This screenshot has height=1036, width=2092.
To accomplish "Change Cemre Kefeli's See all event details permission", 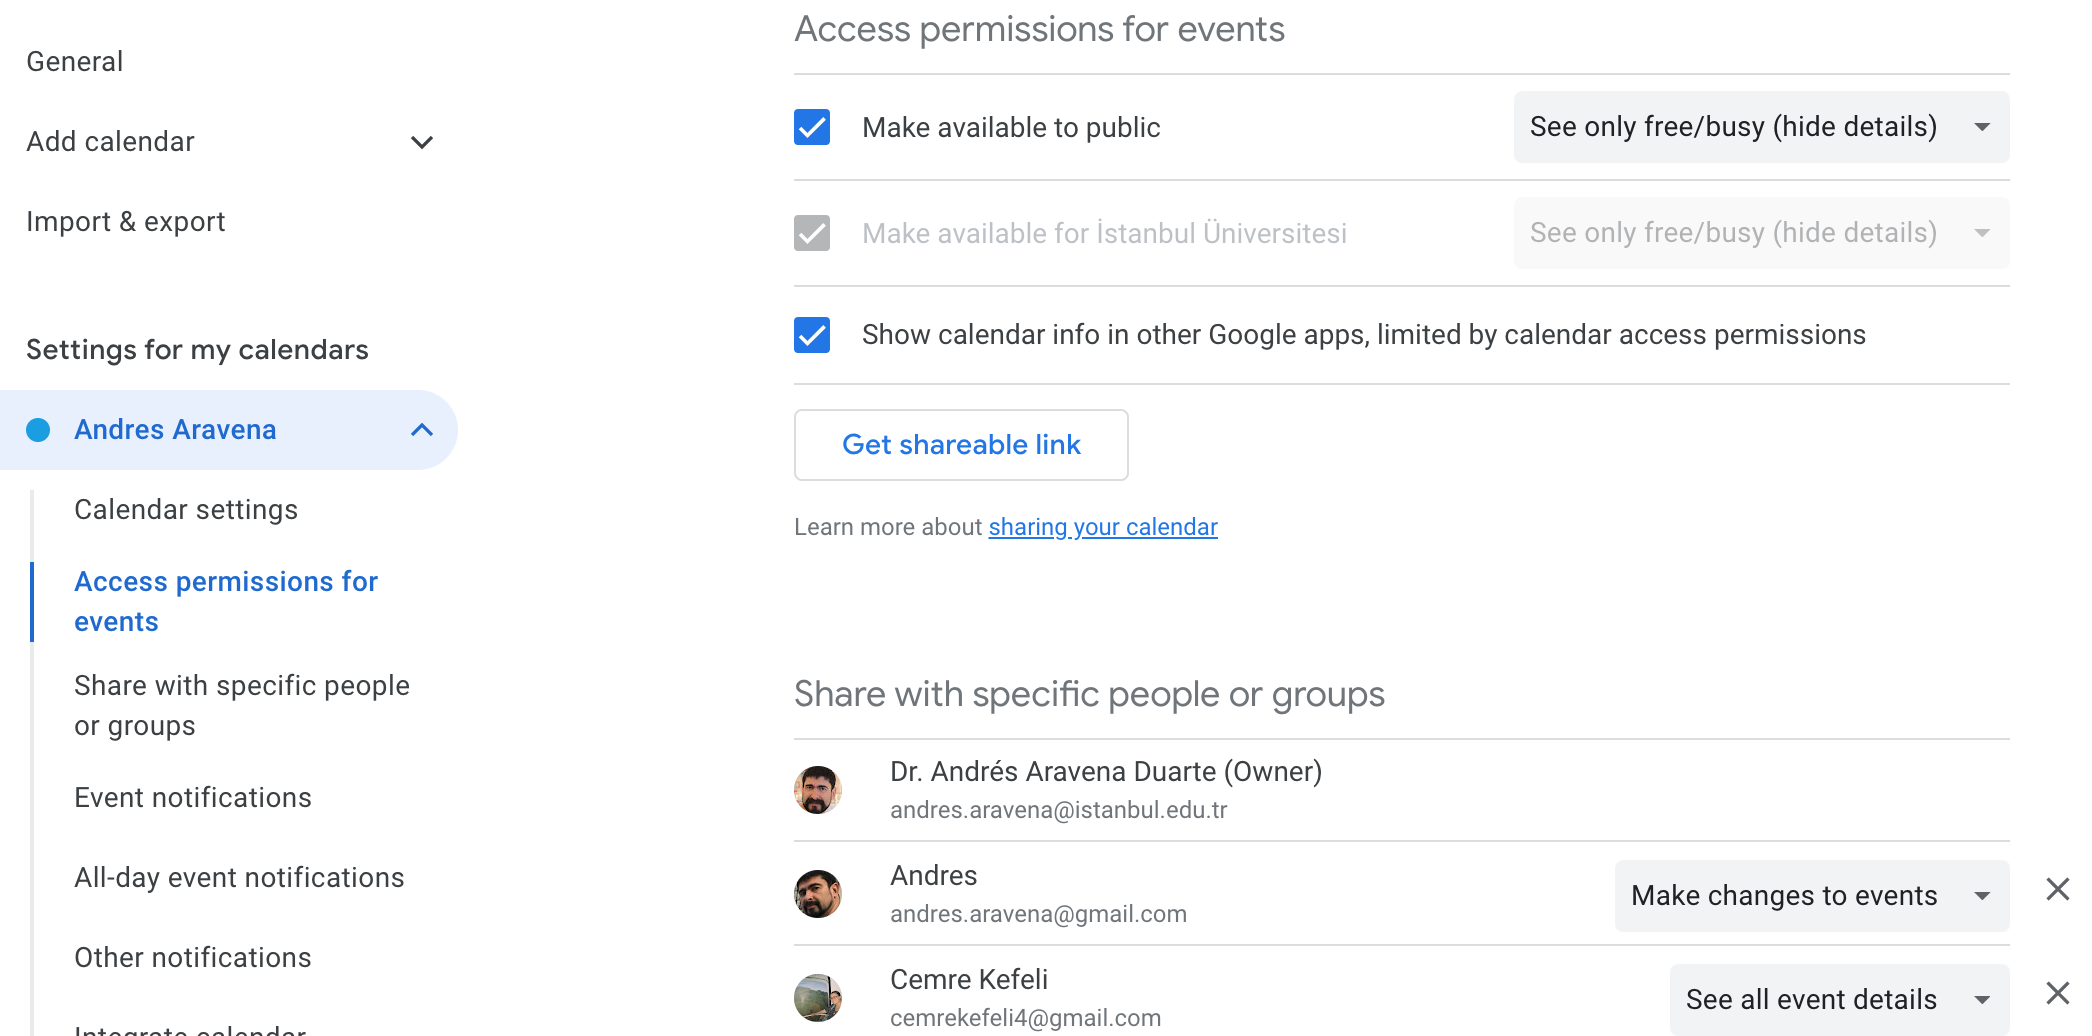I will coord(1838,999).
